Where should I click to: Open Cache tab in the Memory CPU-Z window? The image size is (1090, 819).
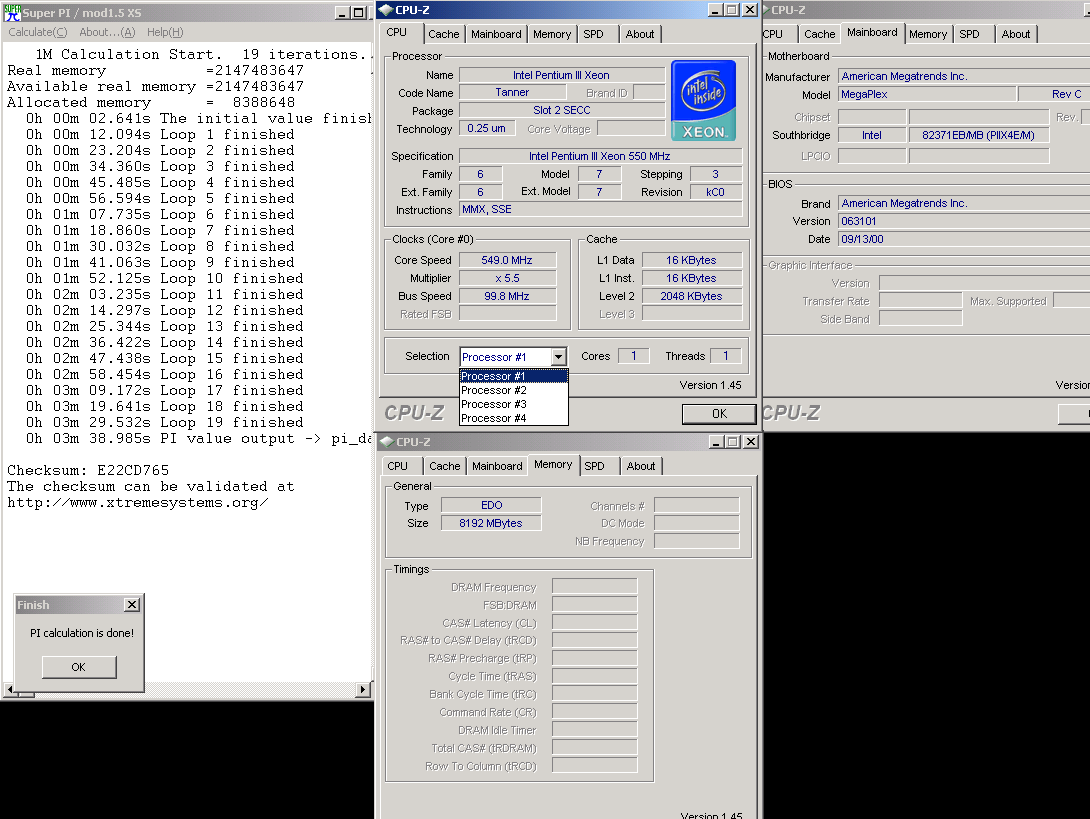click(444, 466)
